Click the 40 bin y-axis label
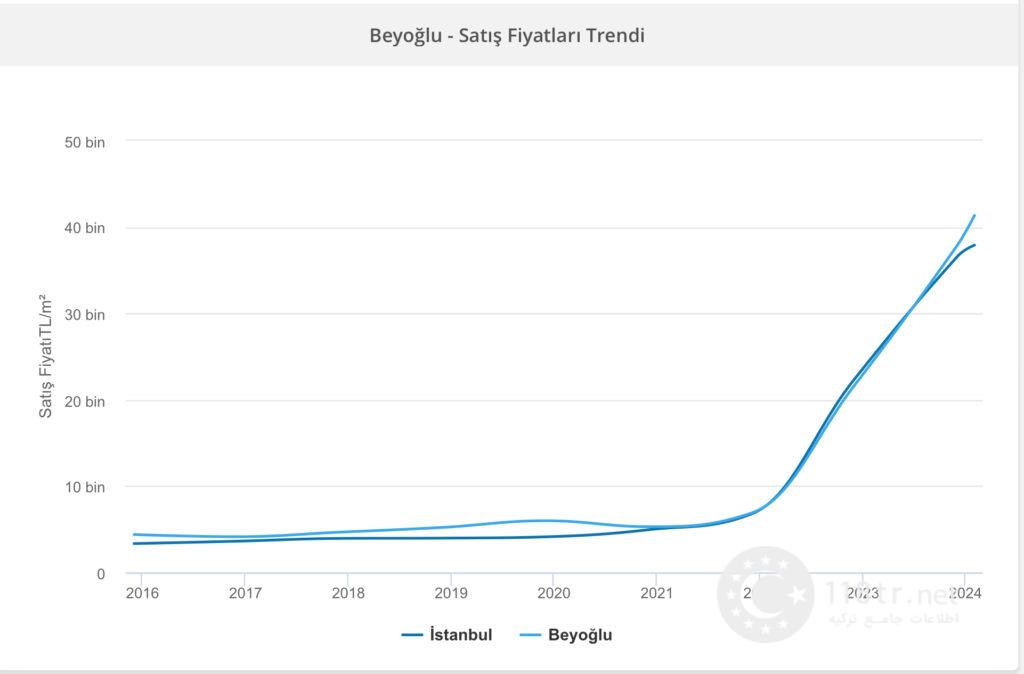1024x674 pixels. point(85,228)
